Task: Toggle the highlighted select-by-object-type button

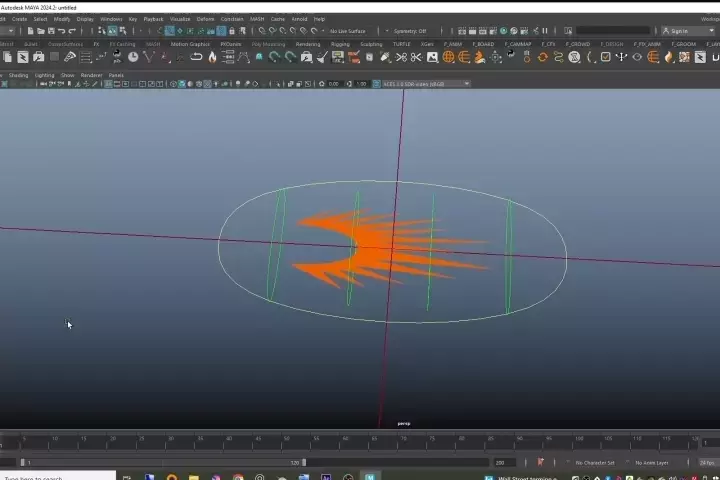Action: point(112,31)
